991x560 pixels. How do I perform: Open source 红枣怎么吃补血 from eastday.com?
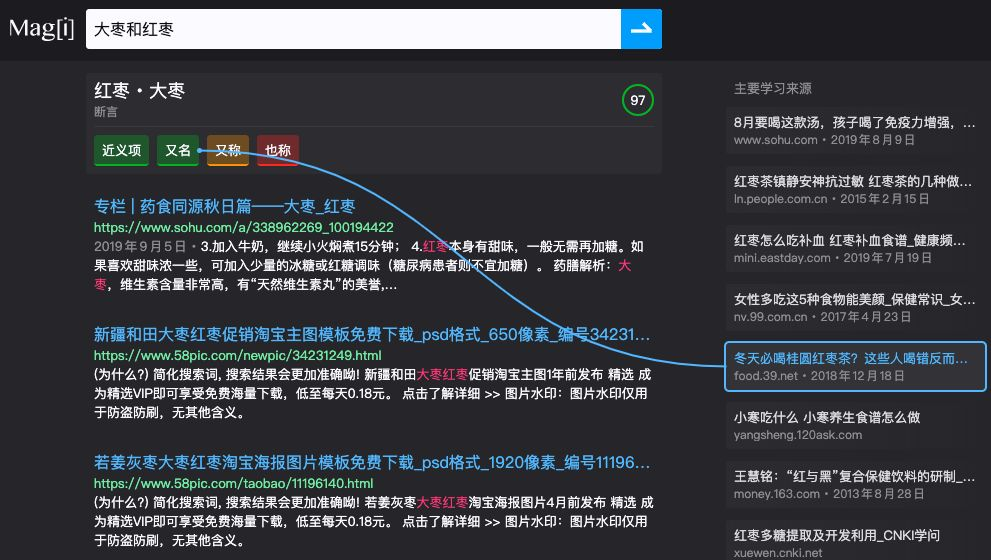pyautogui.click(x=854, y=249)
